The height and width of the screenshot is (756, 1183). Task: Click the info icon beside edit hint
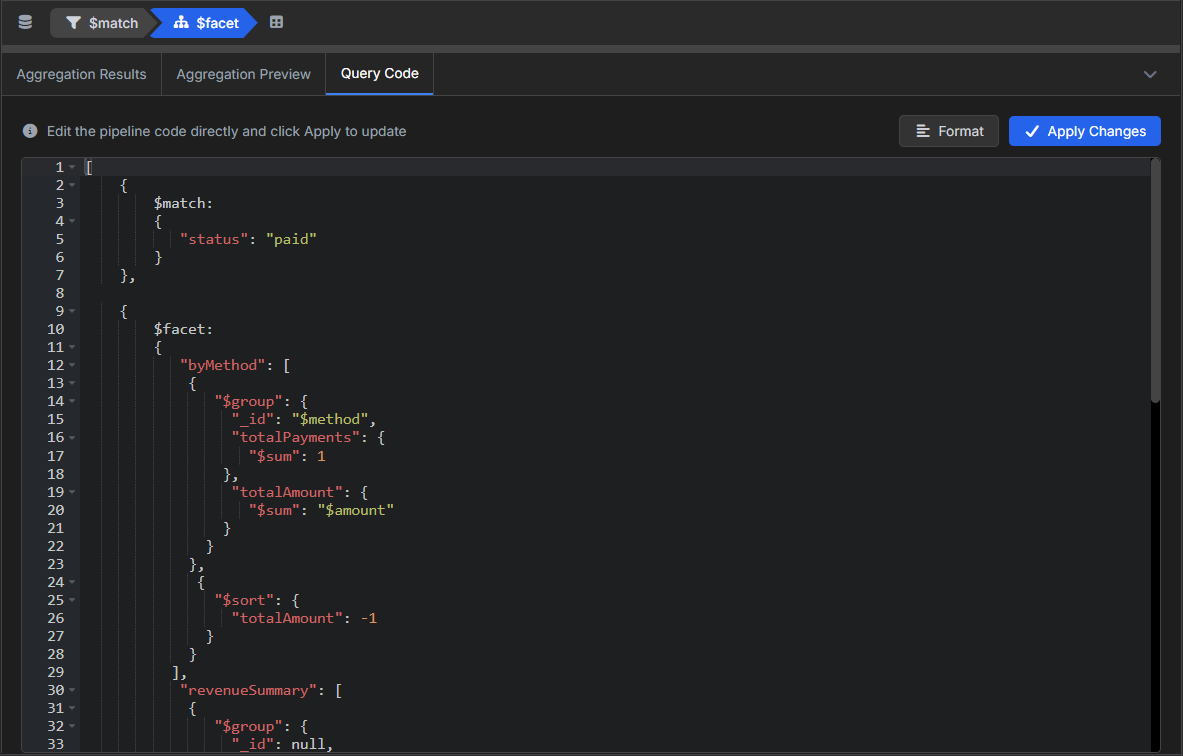tap(30, 131)
